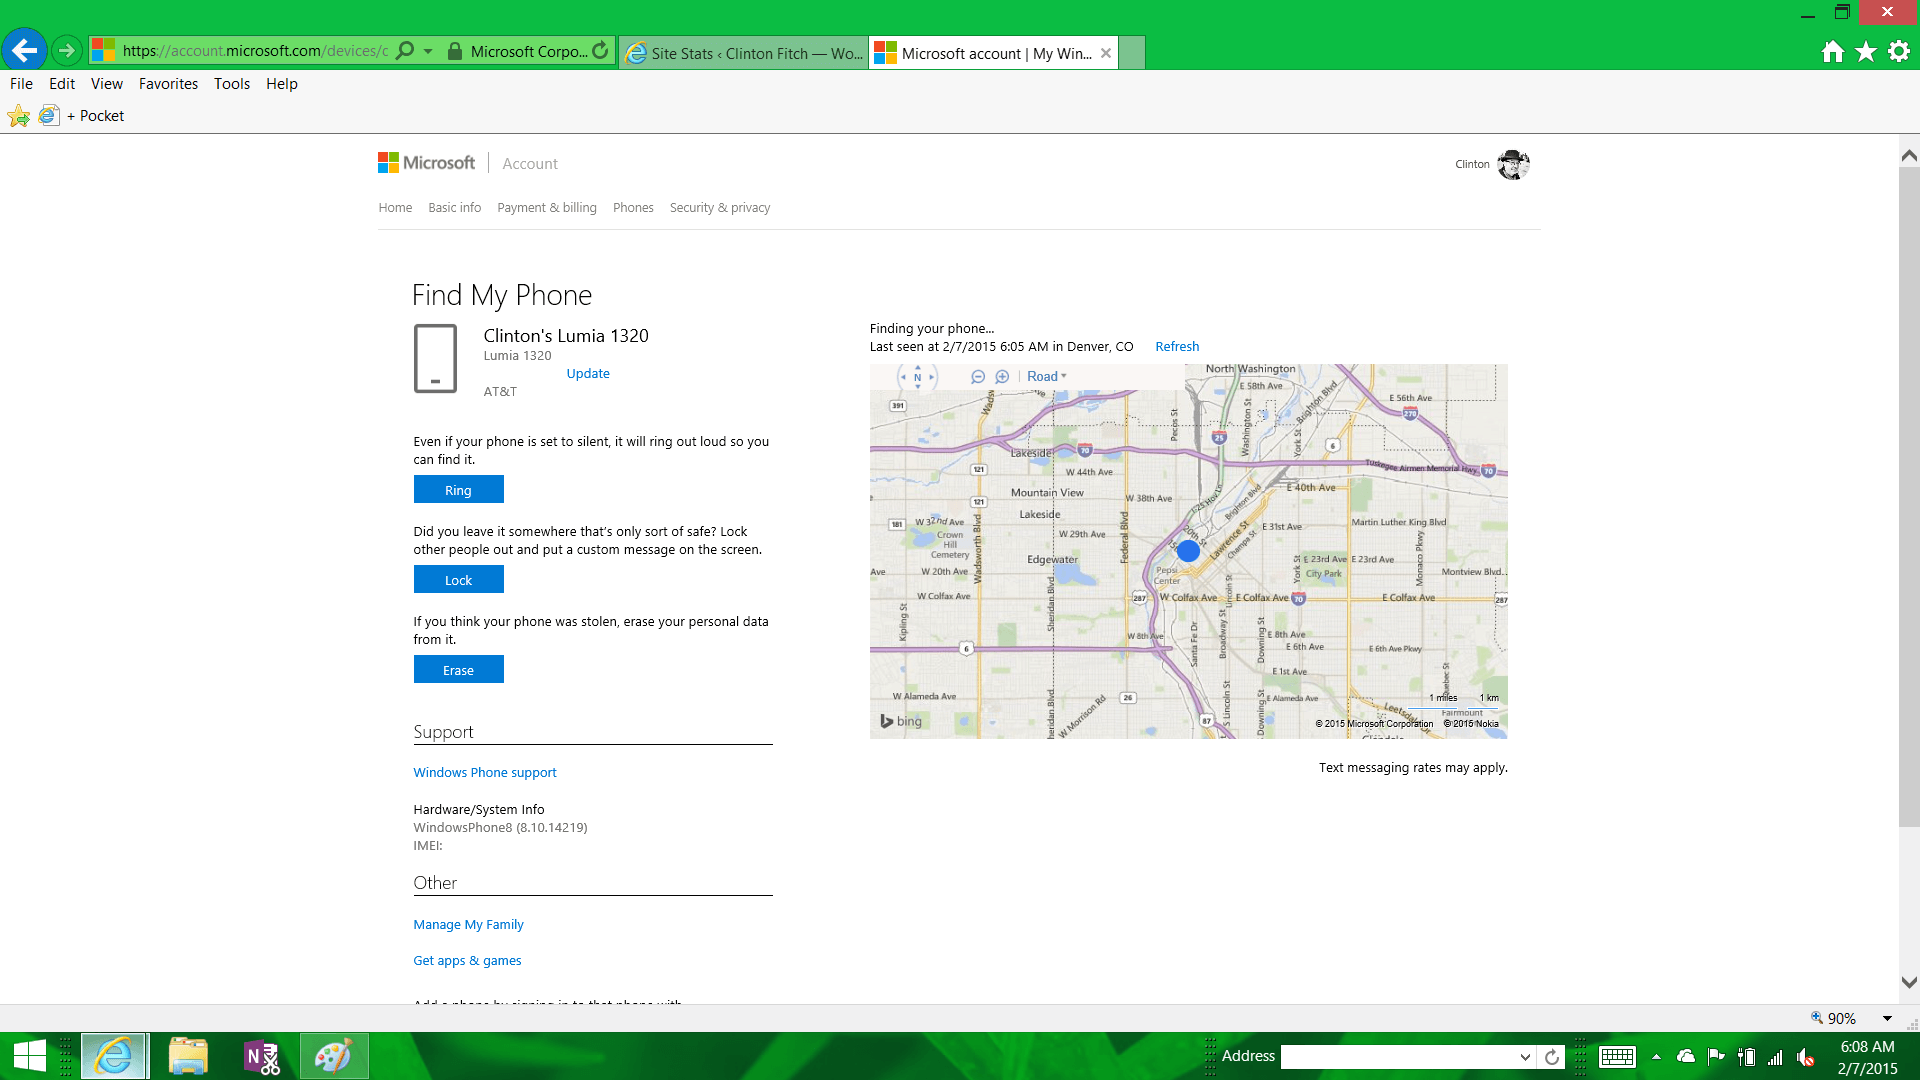
Task: Open the address bar autocomplete dropdown arrow
Action: (x=428, y=51)
